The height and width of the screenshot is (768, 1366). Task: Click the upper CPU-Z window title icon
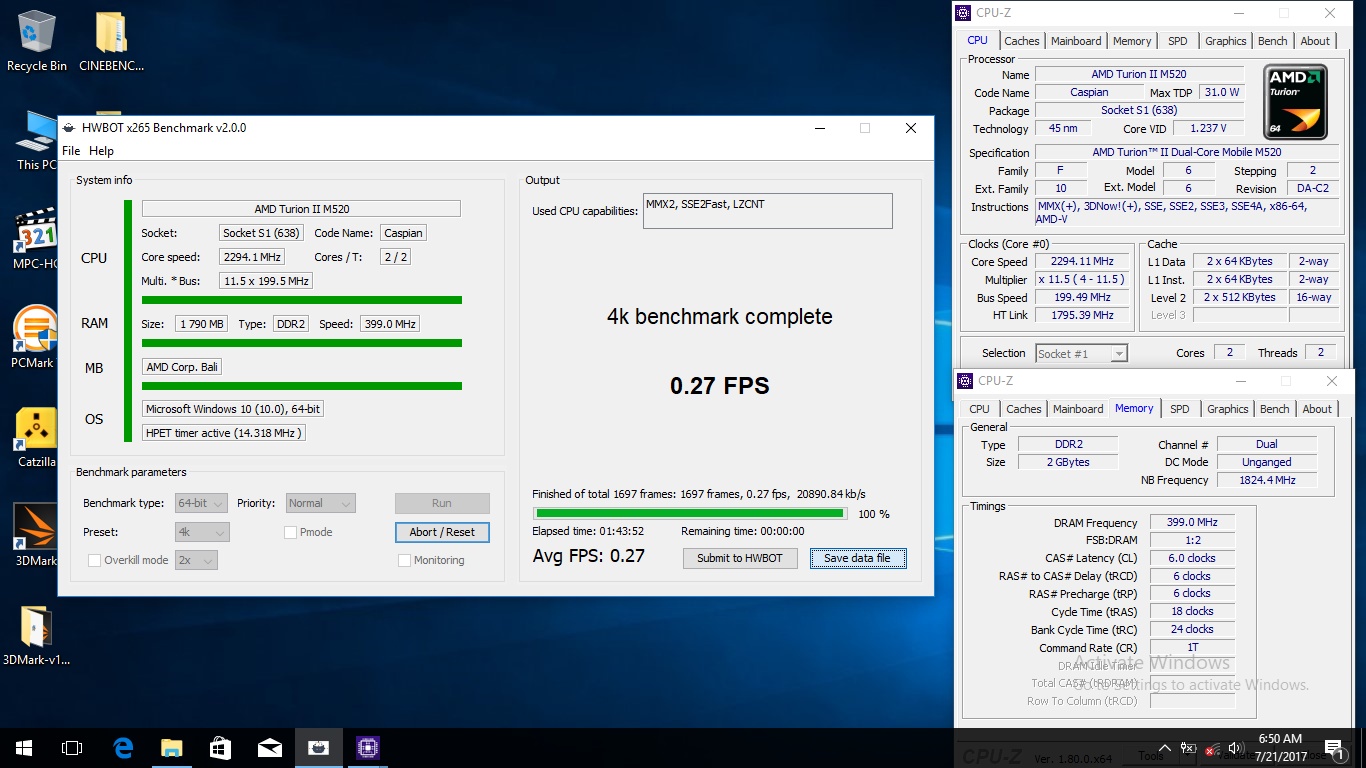point(963,13)
